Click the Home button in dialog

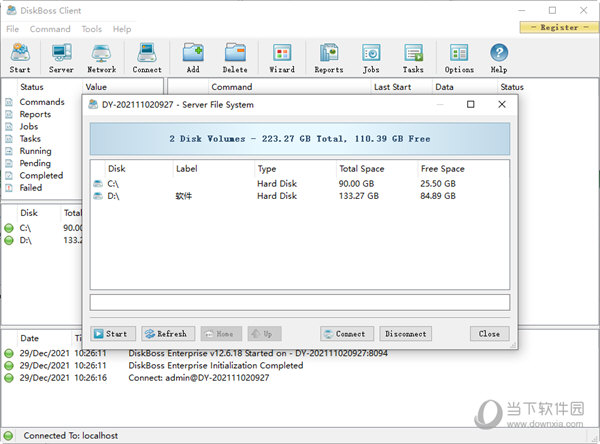click(x=221, y=334)
